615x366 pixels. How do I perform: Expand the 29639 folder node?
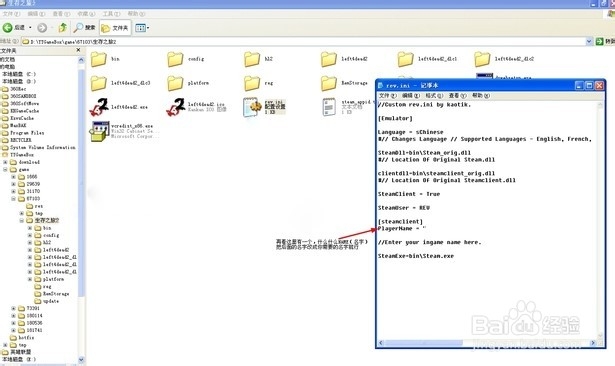pyautogui.click(x=13, y=184)
